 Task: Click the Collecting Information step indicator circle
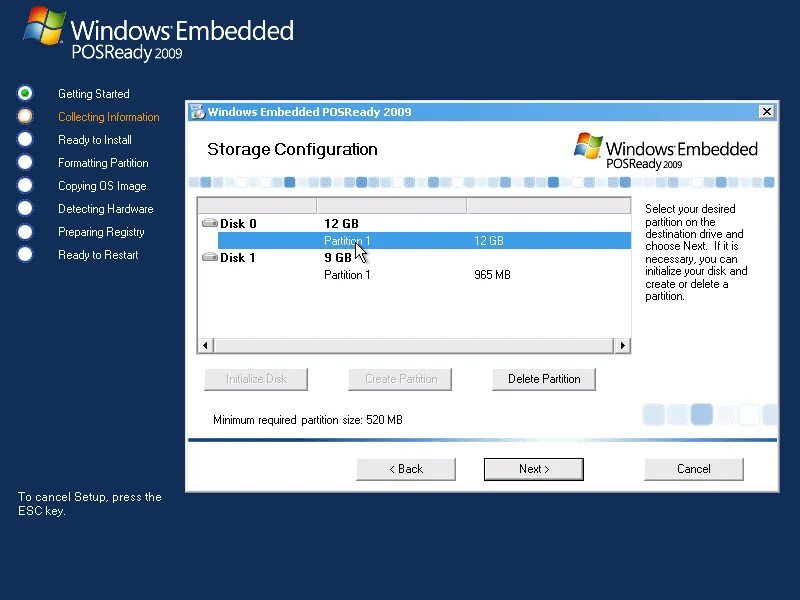click(x=25, y=116)
